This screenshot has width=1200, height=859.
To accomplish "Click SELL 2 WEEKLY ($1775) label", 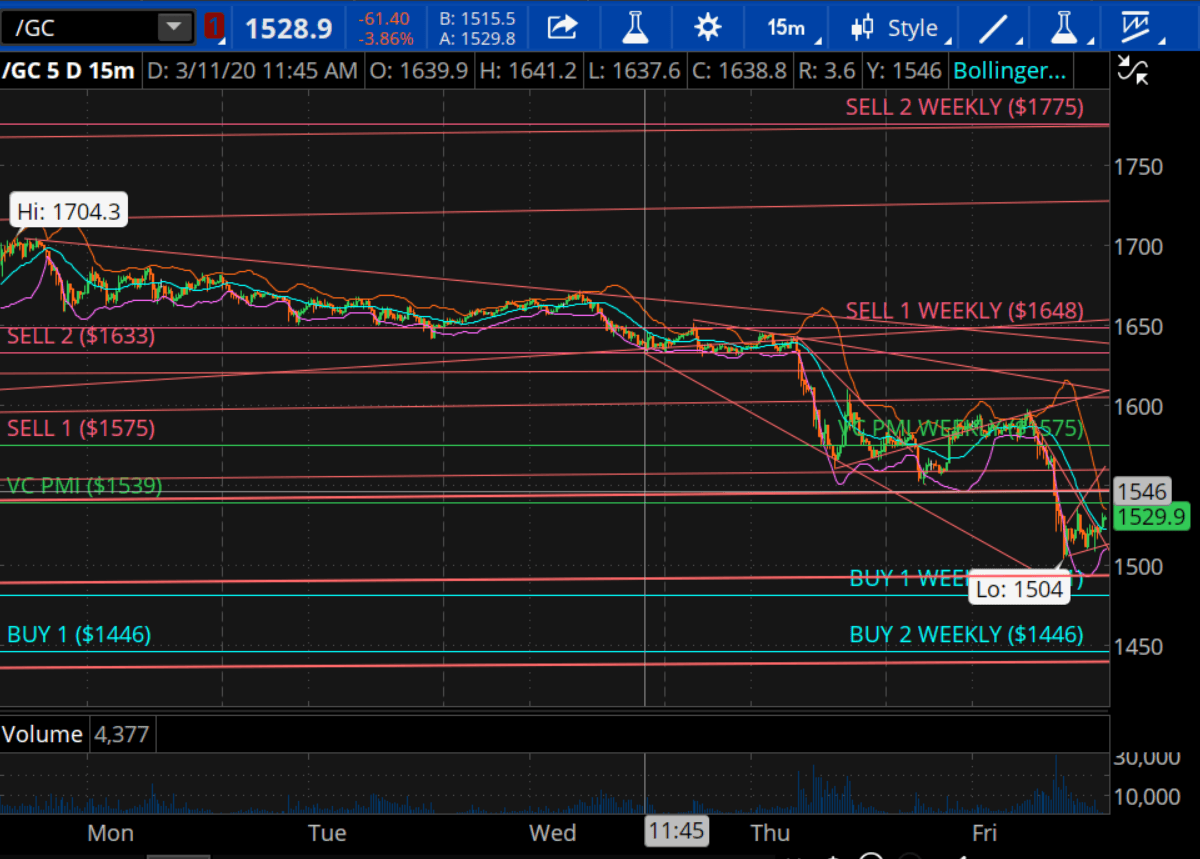I will pos(964,107).
